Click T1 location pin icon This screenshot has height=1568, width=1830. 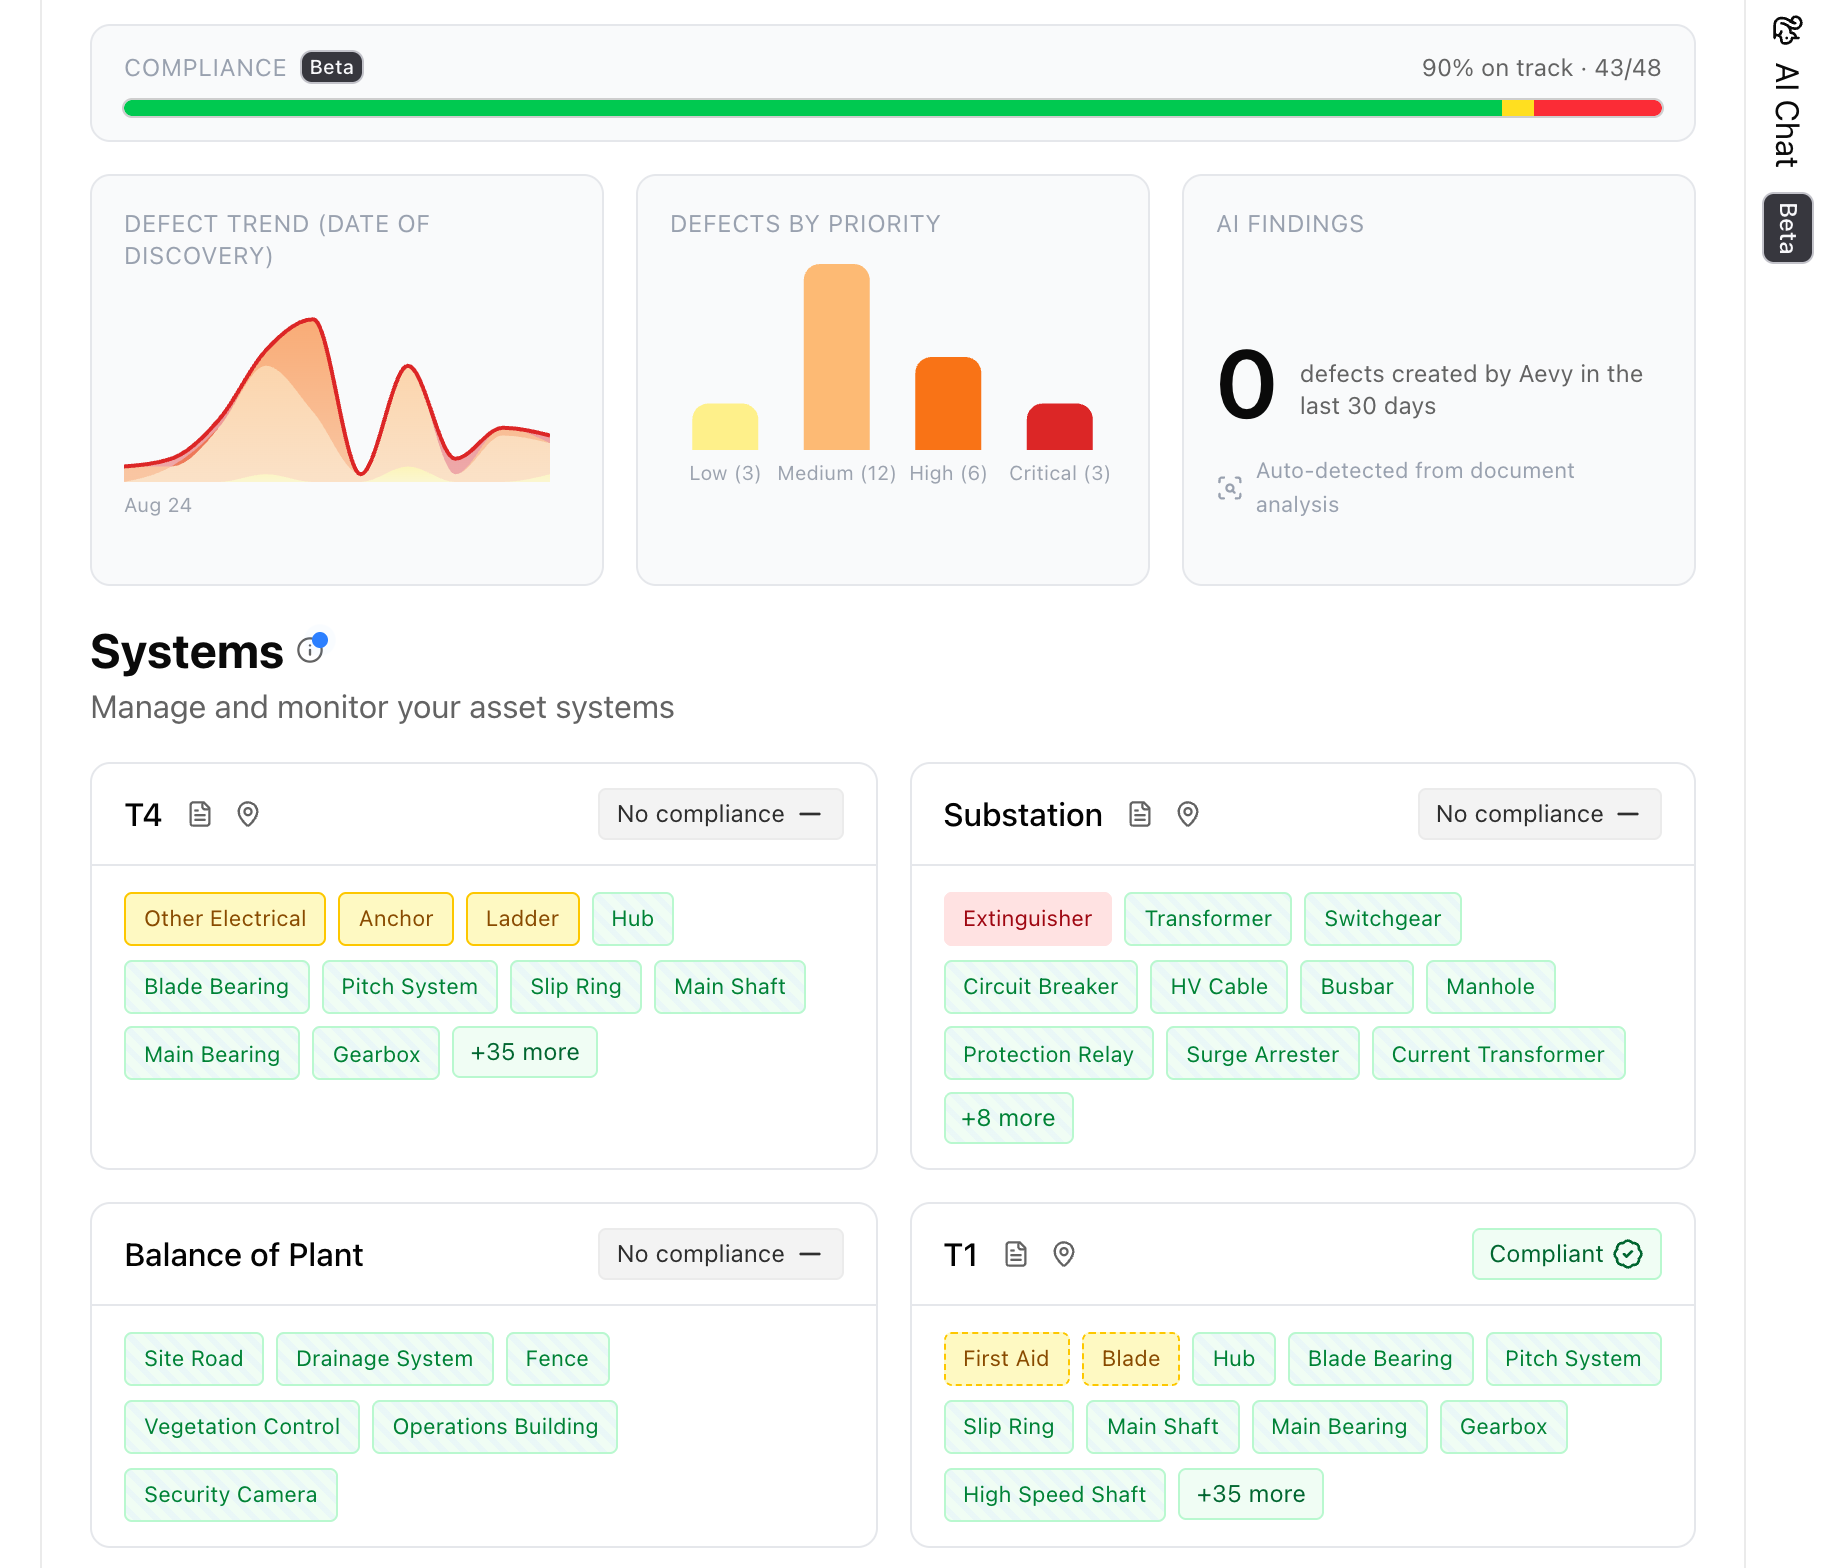tap(1064, 1254)
